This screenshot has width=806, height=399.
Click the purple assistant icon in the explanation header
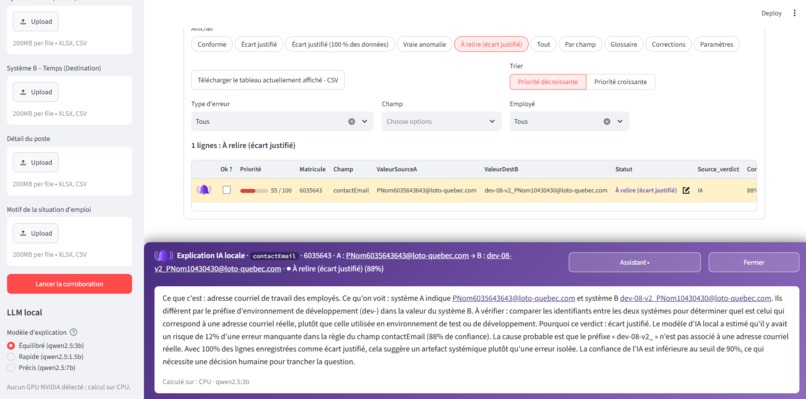(163, 256)
